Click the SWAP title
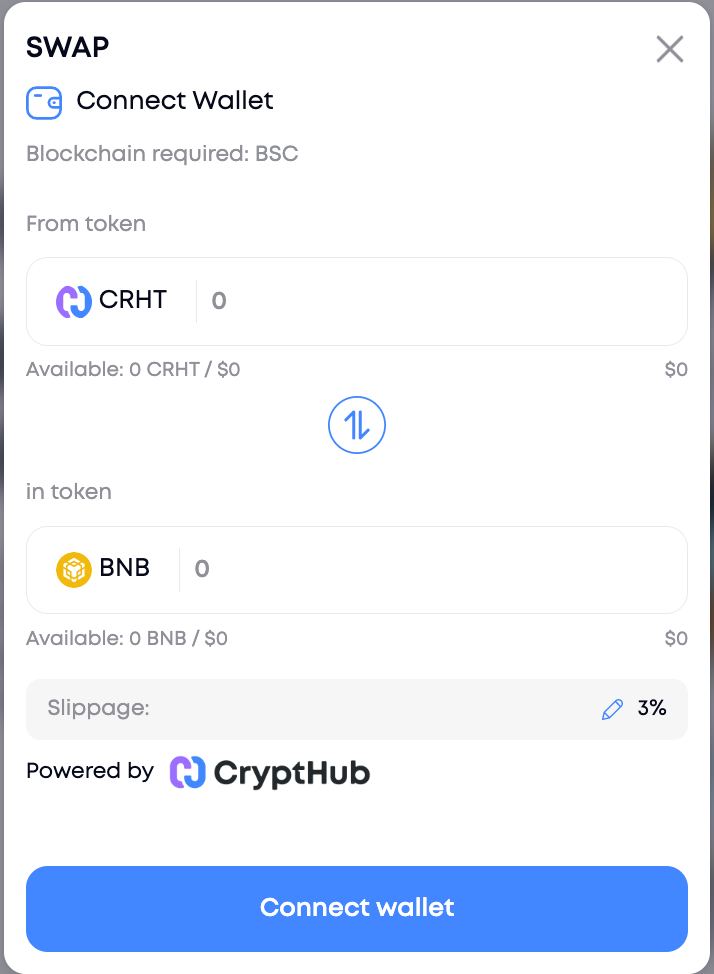 [x=68, y=47]
